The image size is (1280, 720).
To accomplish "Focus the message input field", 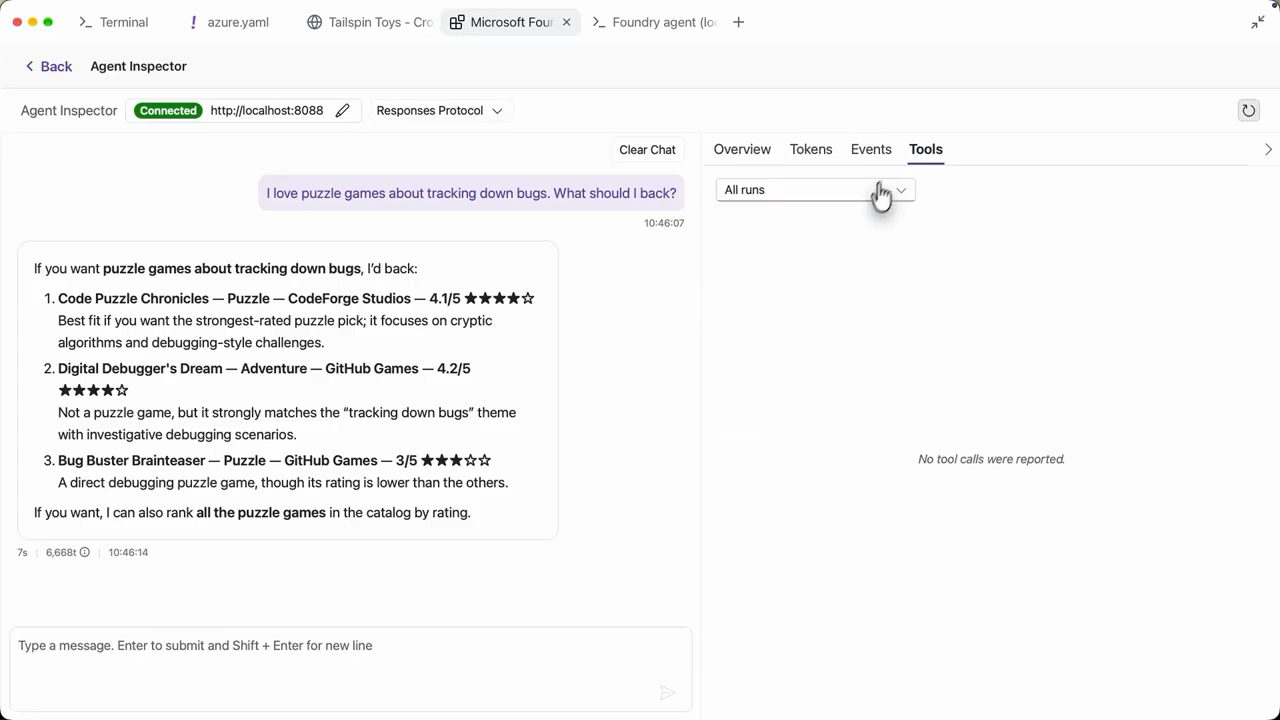I will click(x=351, y=669).
